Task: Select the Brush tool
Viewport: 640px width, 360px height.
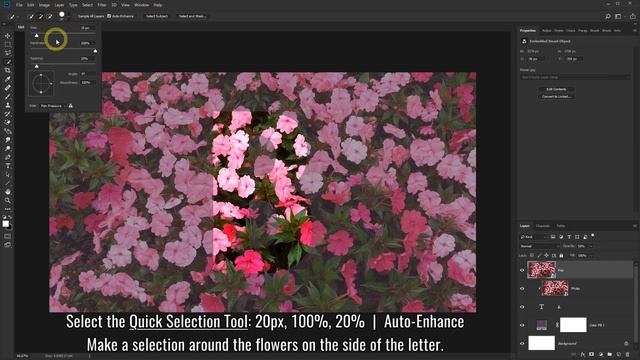Action: [7, 96]
